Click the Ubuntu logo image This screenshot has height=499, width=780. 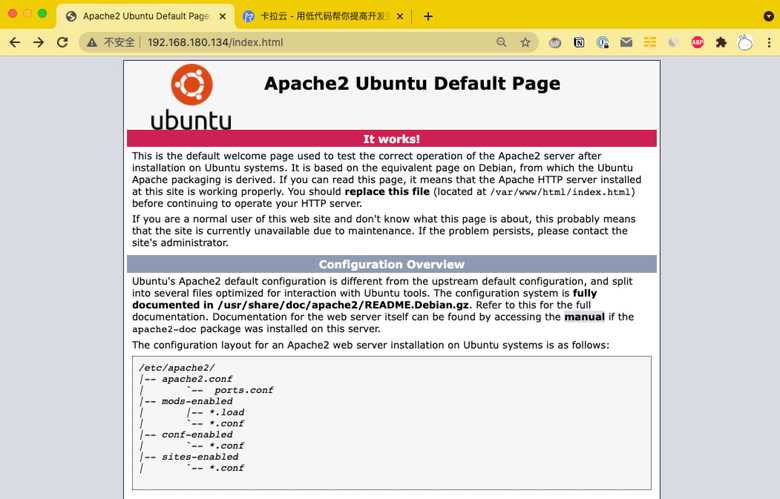click(x=191, y=98)
